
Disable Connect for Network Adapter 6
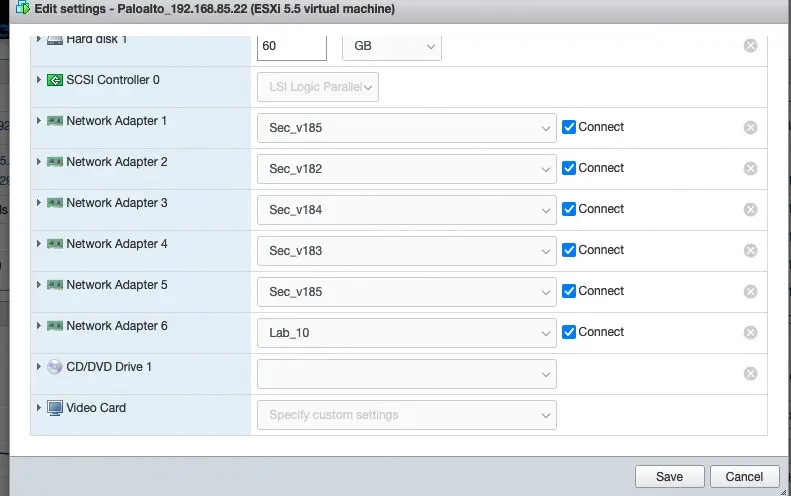point(569,332)
